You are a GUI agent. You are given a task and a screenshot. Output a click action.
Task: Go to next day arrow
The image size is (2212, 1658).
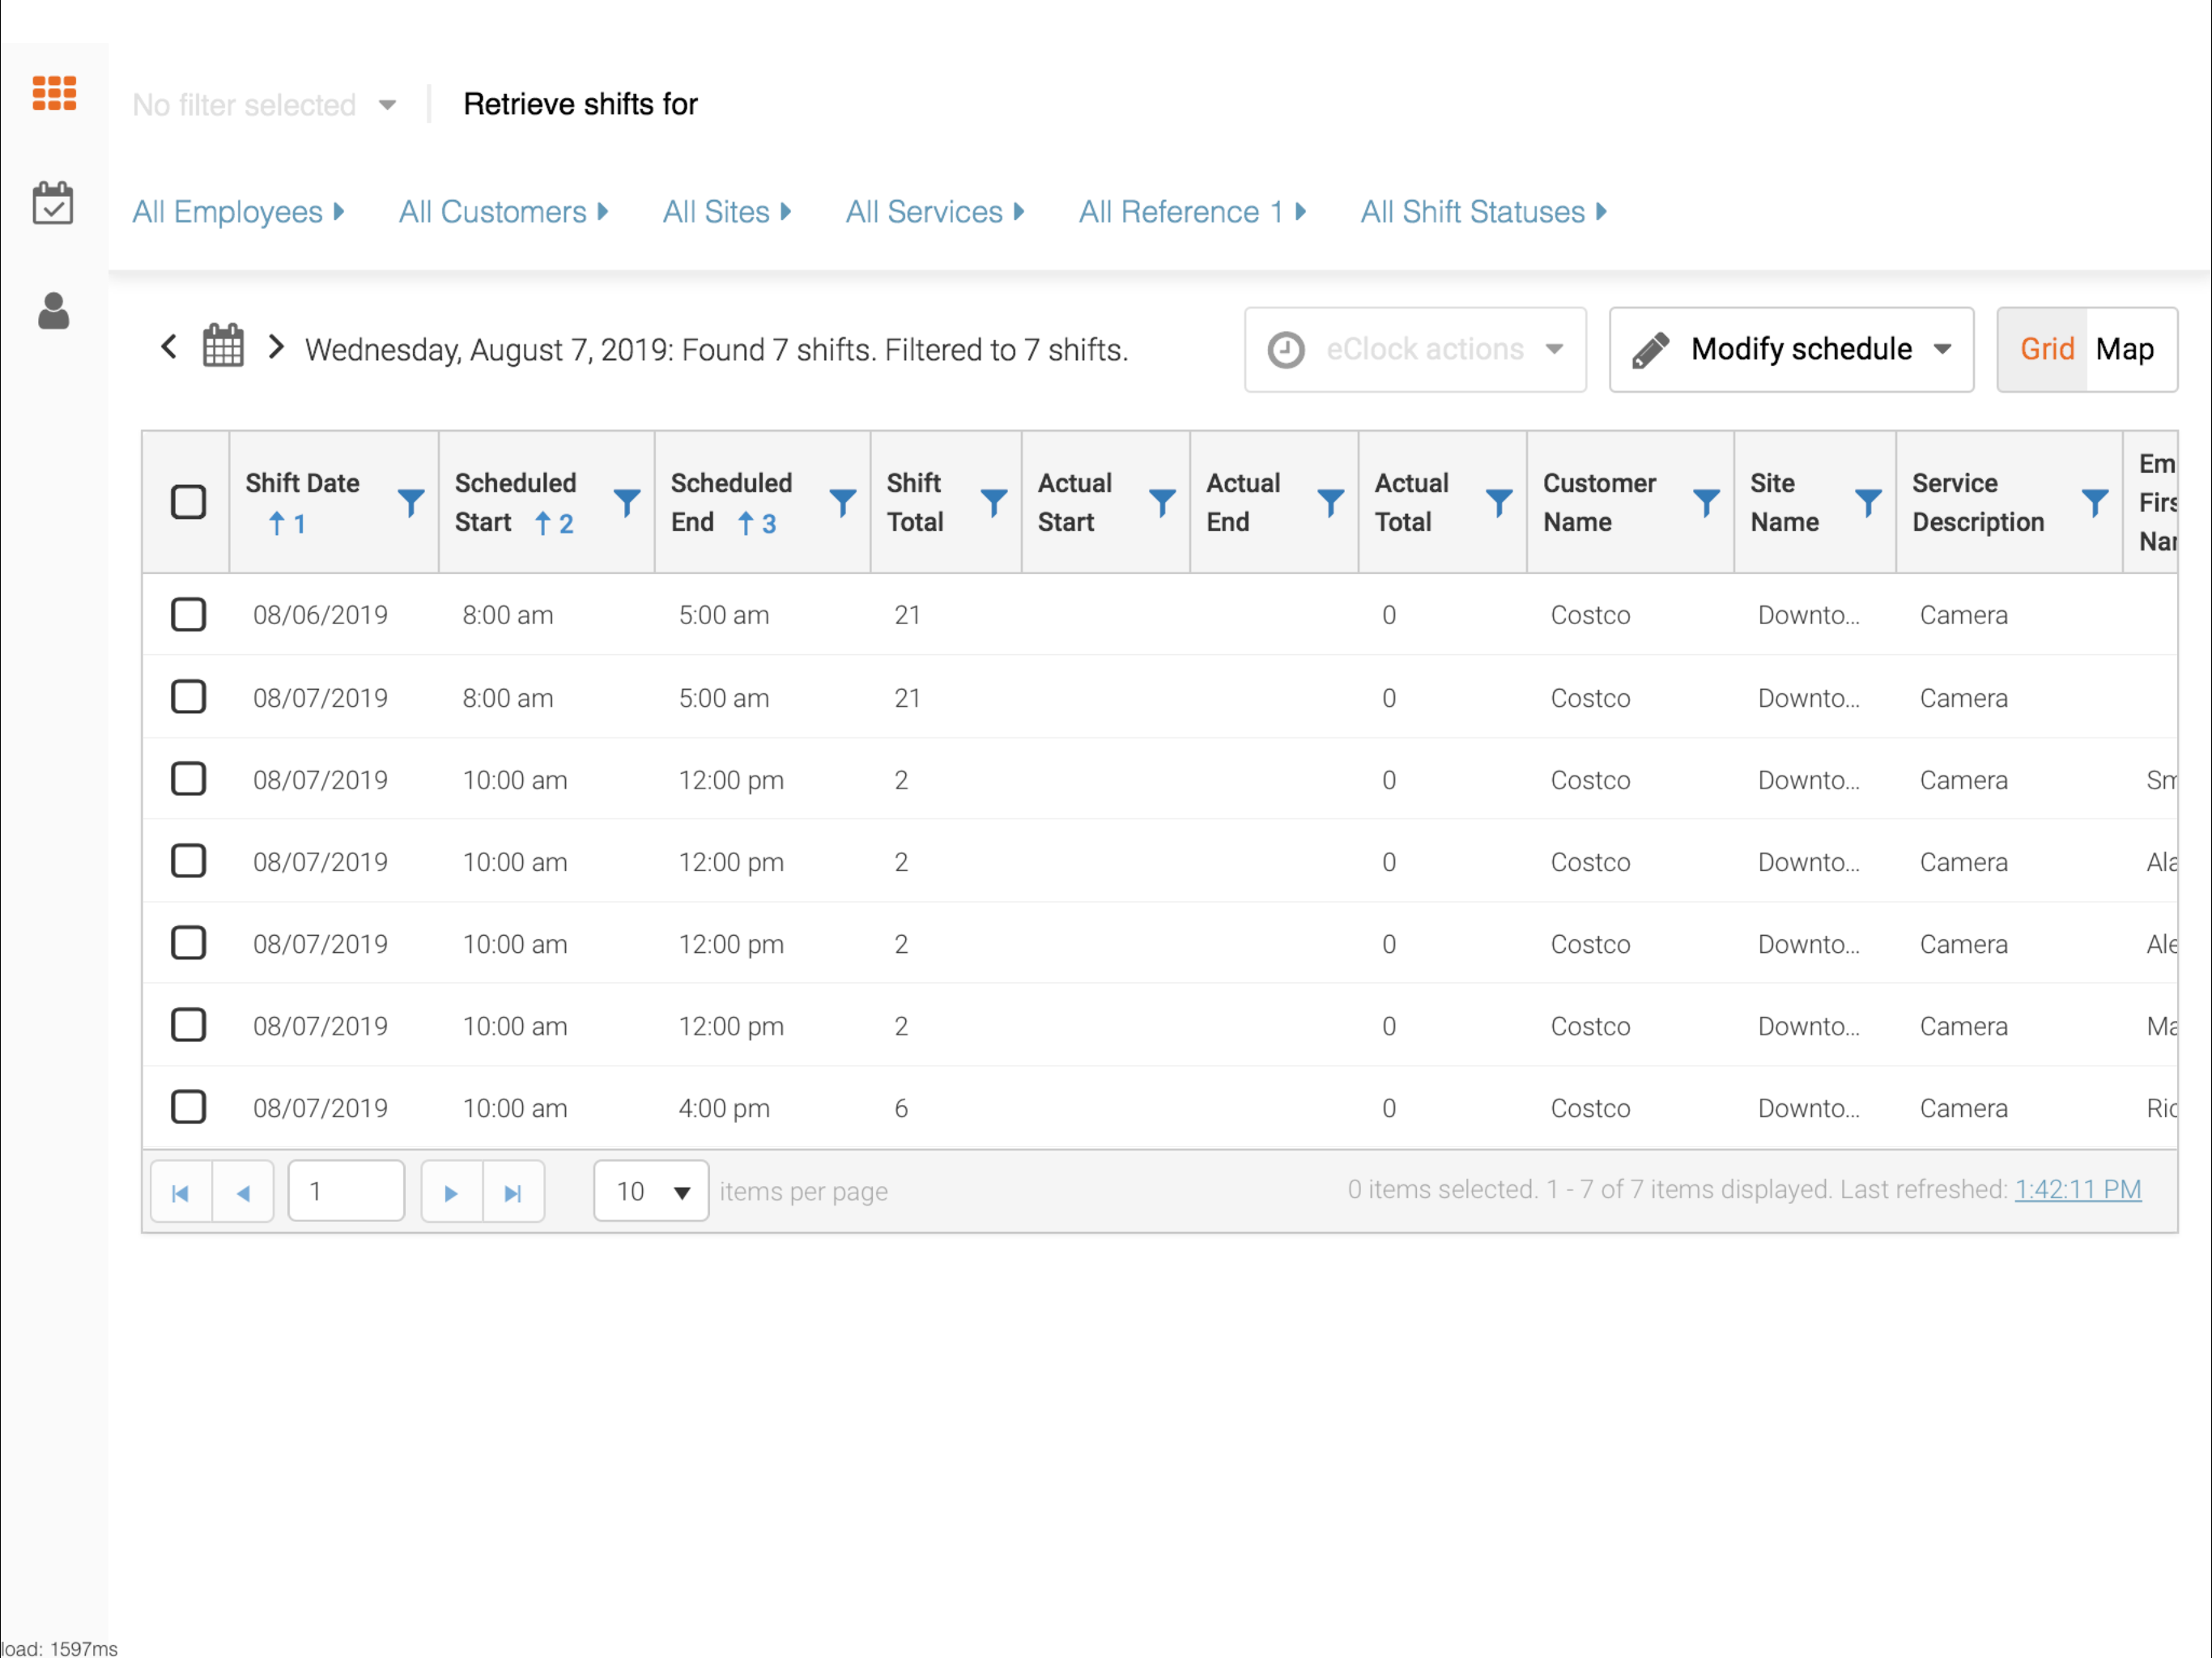(276, 347)
